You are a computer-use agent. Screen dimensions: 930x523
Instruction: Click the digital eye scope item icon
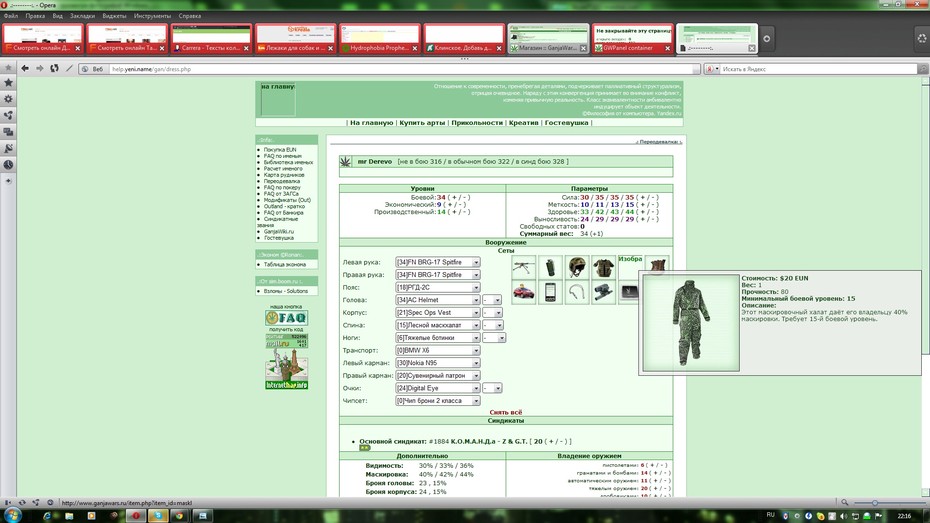click(x=603, y=292)
